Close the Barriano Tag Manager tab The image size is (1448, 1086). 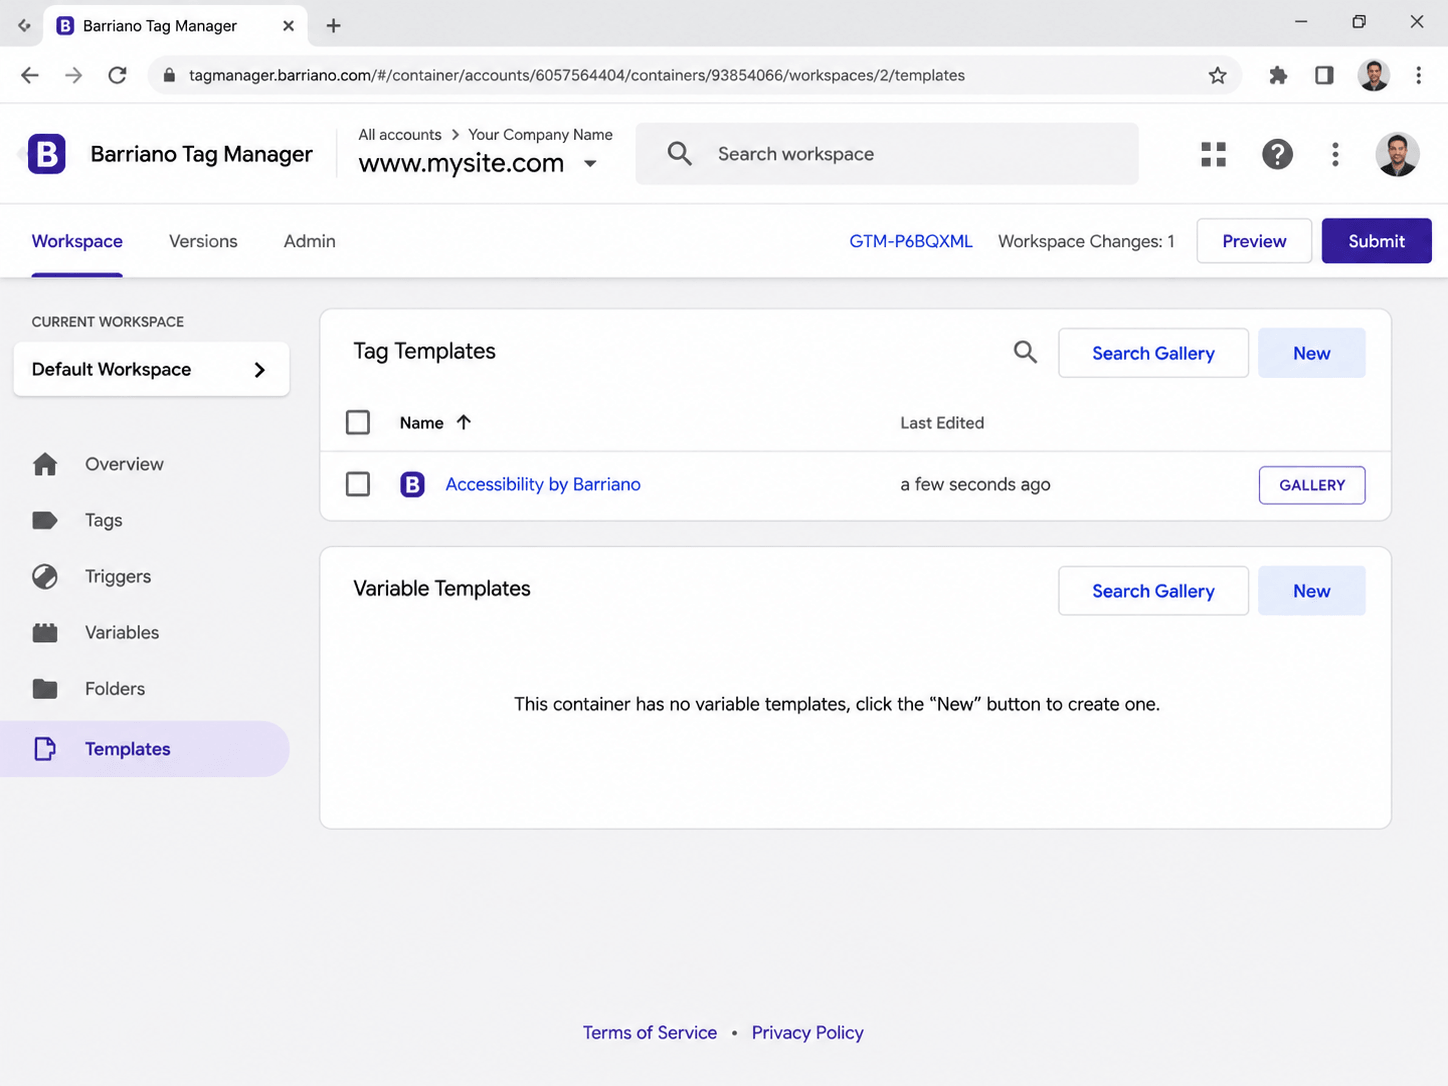coord(288,26)
